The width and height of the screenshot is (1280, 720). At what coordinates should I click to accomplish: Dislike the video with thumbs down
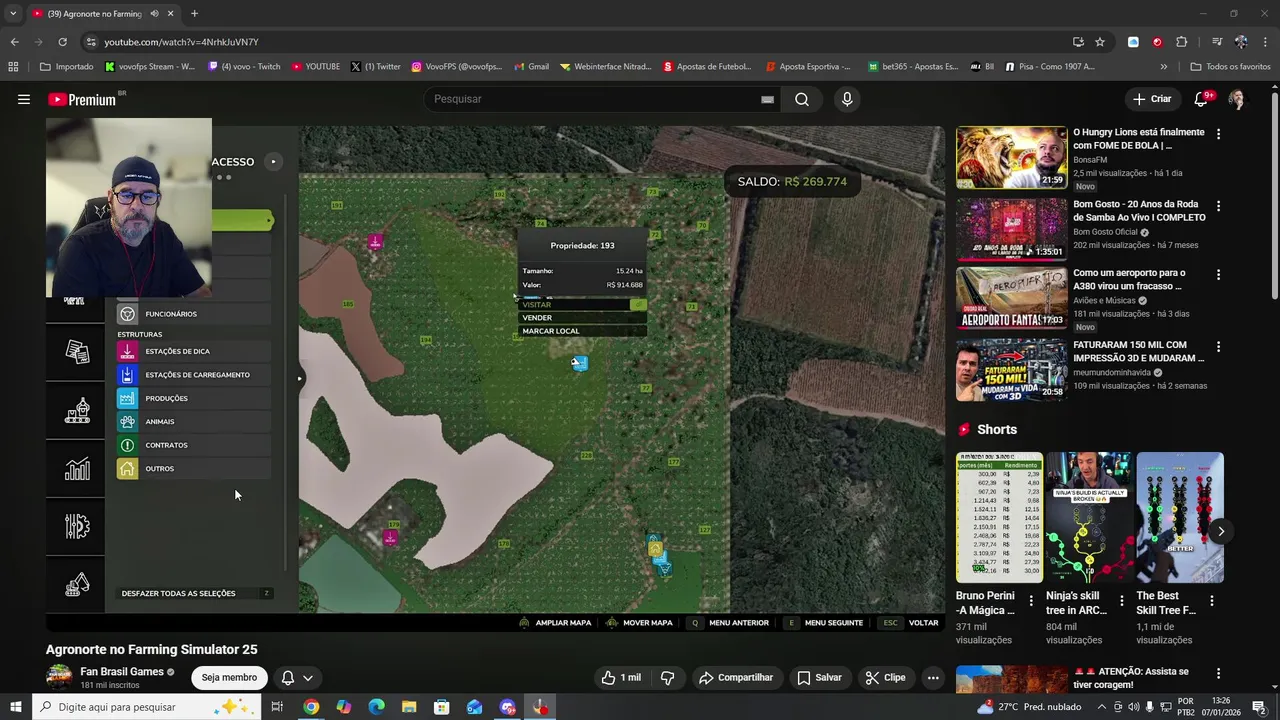[x=667, y=677]
